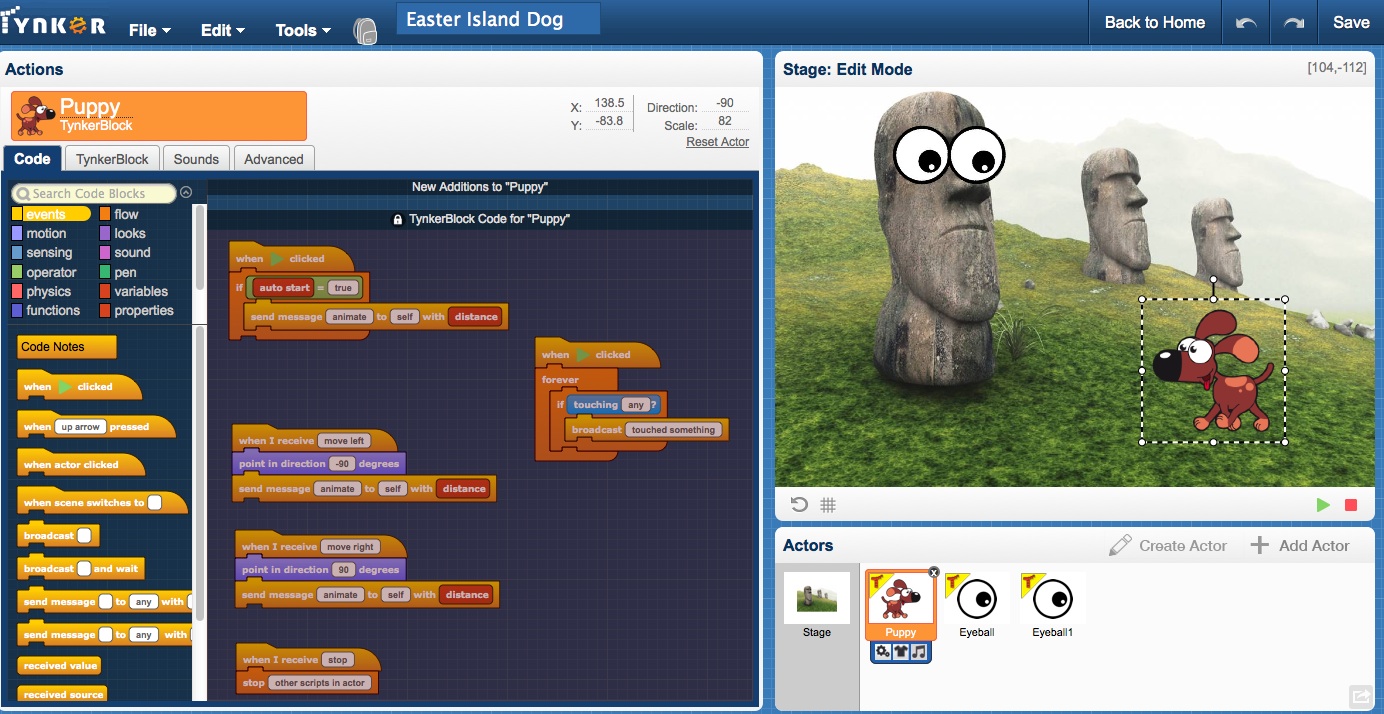The image size is (1384, 714).
Task: Open Puppy's settings gear icon
Action: [x=883, y=652]
